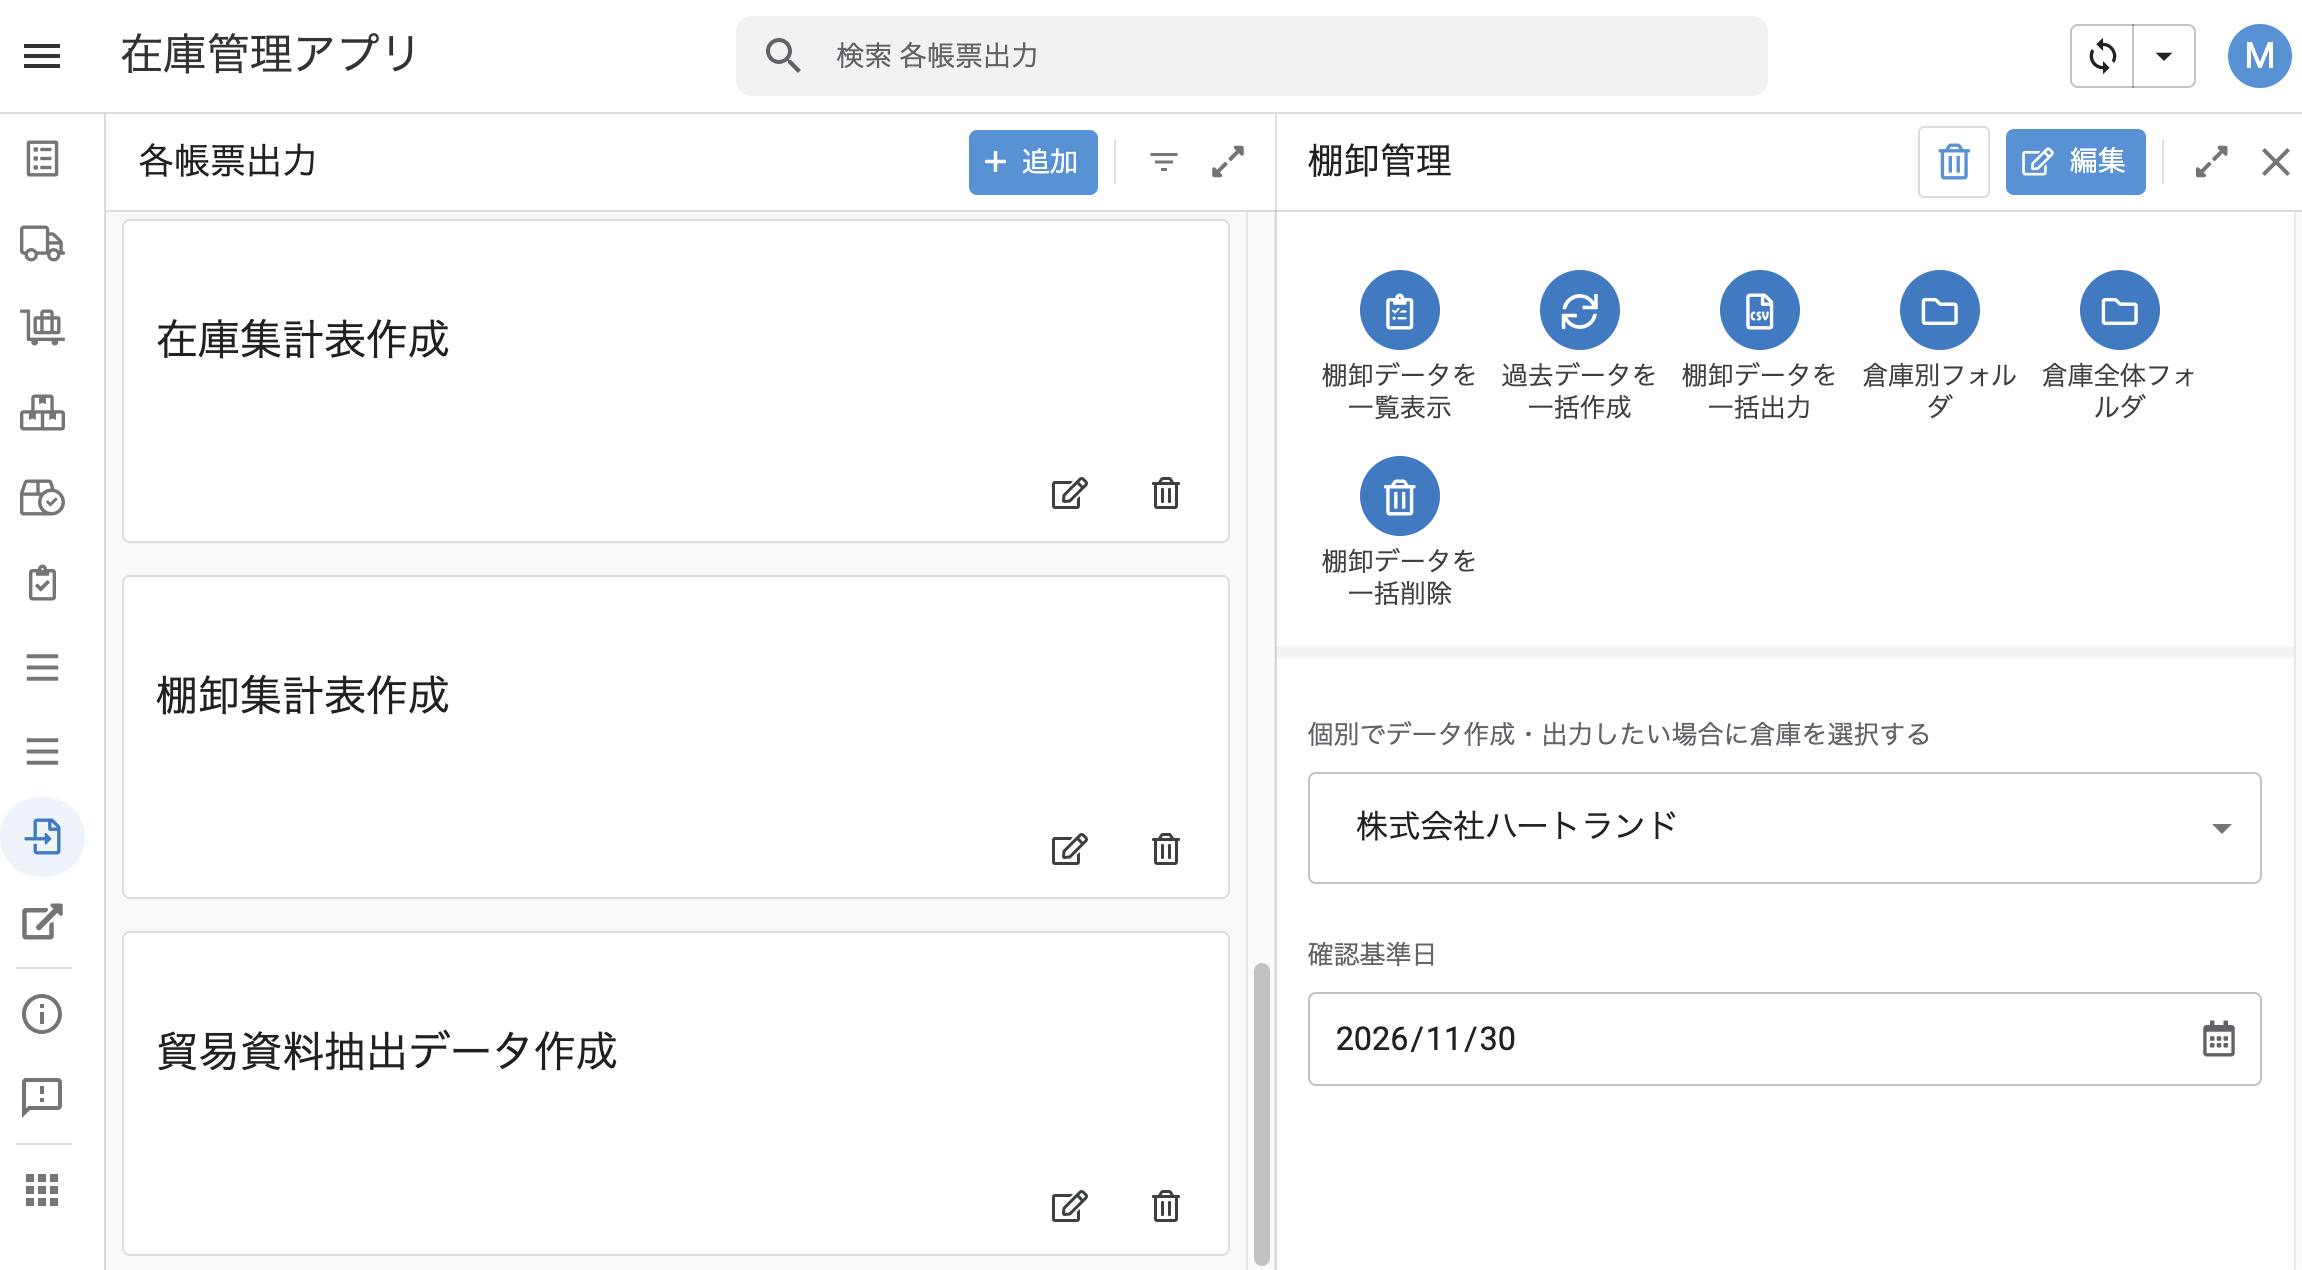The height and width of the screenshot is (1270, 2302).
Task: Open the info circle sidebar icon
Action: (x=42, y=1014)
